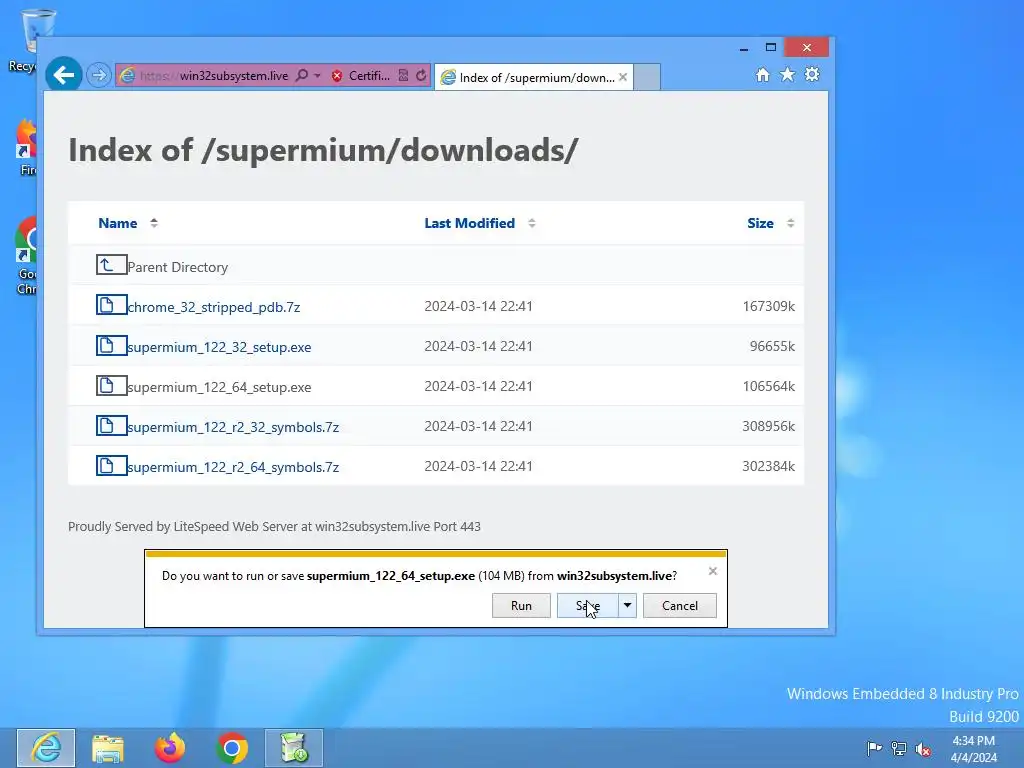Download supermium_122_32_setup.exe
The width and height of the screenshot is (1024, 768).
[219, 347]
